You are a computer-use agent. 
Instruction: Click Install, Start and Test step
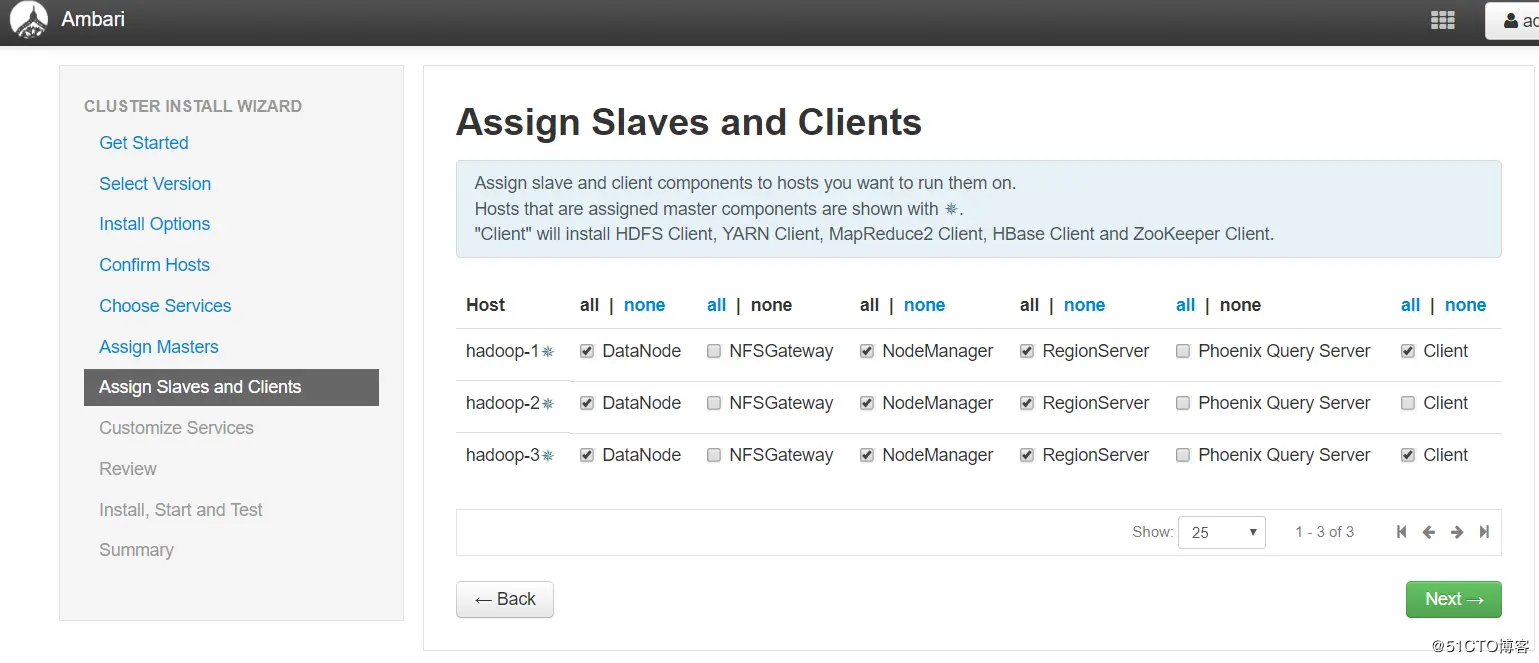coord(181,510)
